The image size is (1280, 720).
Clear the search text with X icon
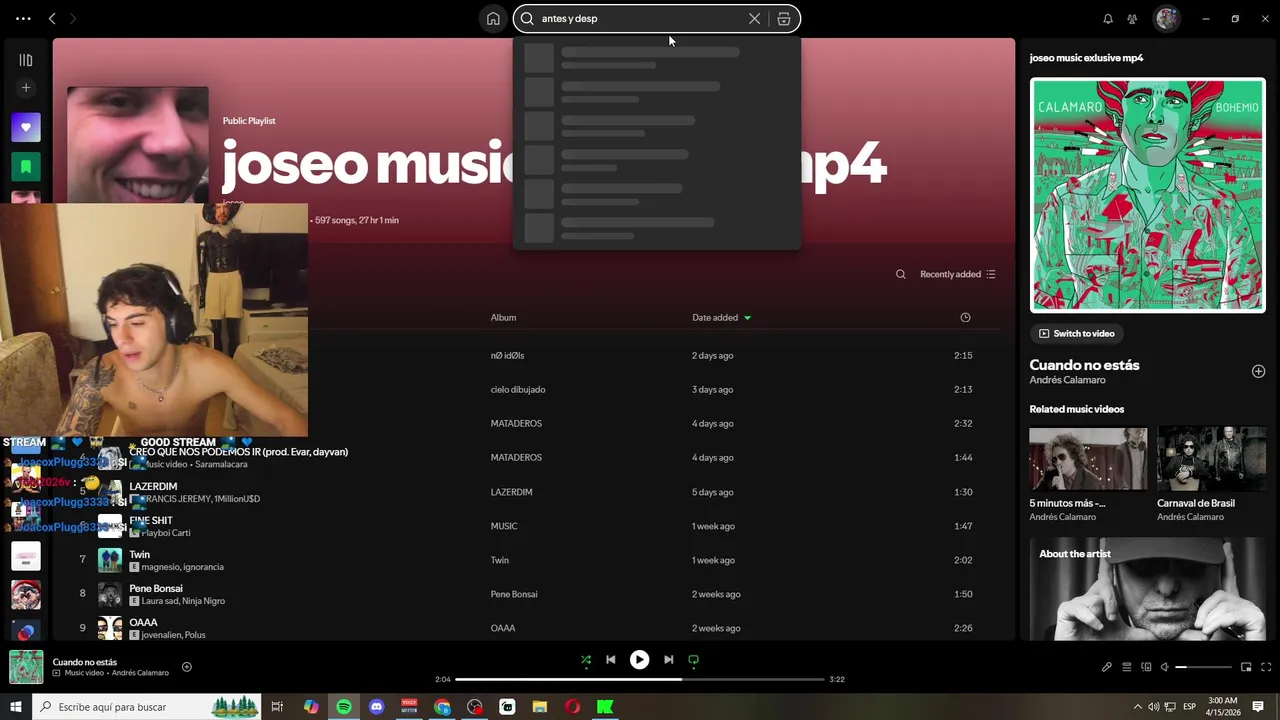click(755, 18)
